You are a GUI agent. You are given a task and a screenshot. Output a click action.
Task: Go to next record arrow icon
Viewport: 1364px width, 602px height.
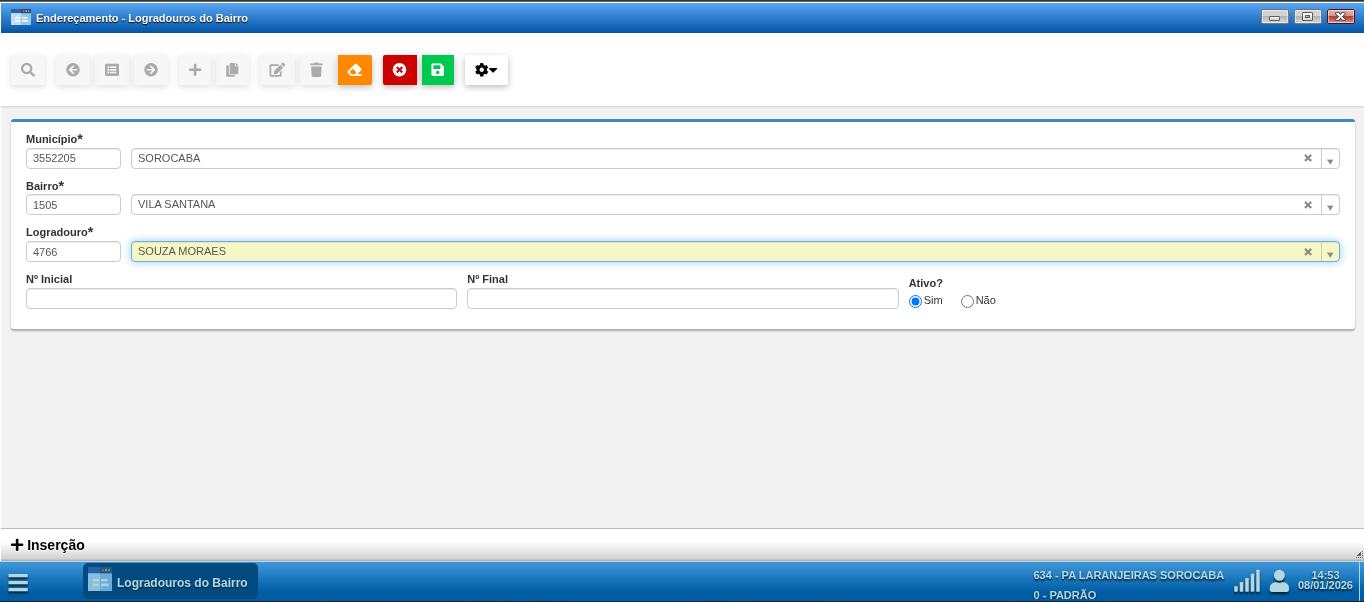(151, 70)
